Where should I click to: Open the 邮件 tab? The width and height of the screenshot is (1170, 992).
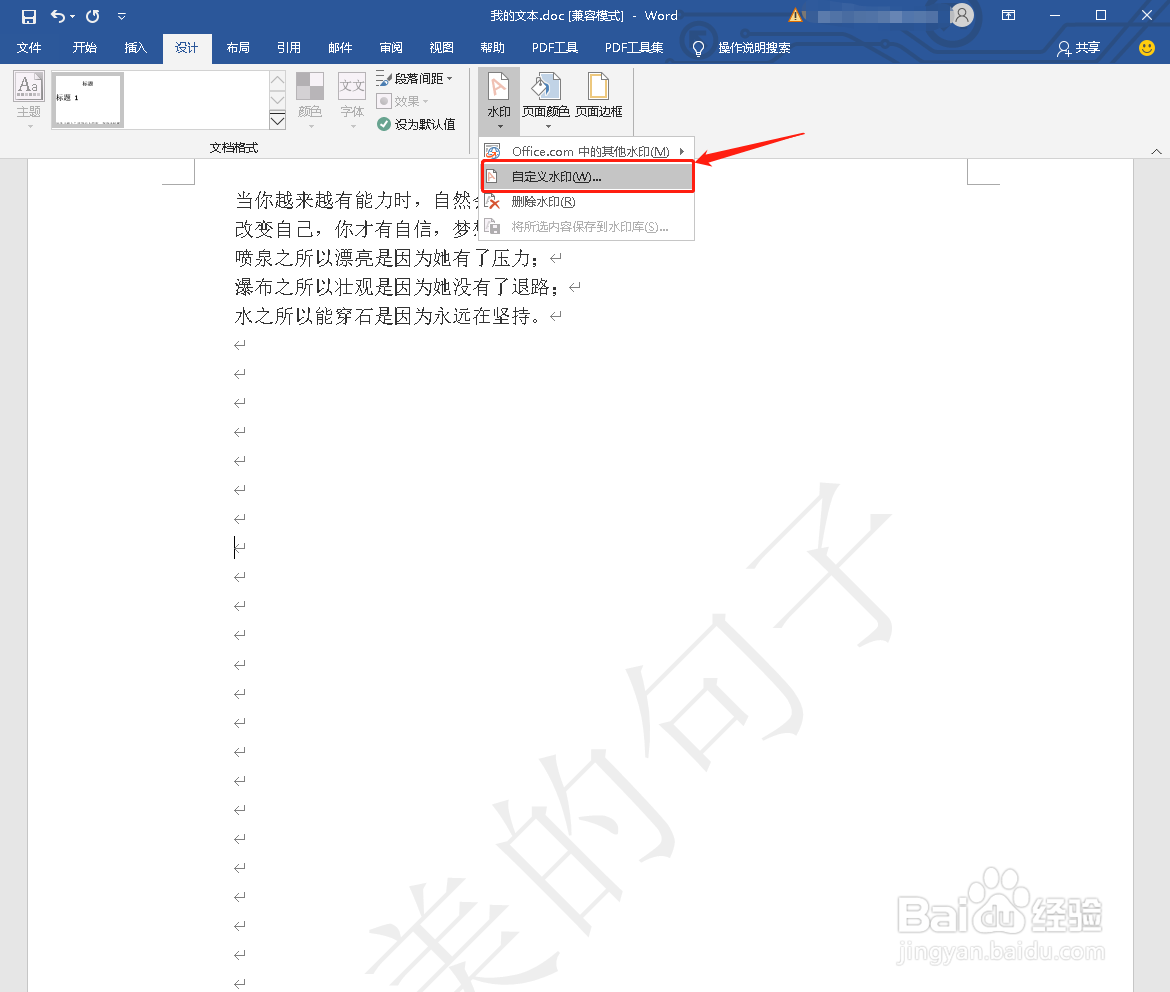[x=340, y=48]
